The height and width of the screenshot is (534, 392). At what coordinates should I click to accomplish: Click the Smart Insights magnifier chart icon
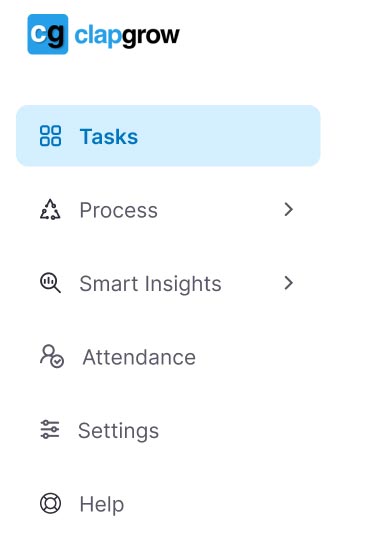click(50, 283)
